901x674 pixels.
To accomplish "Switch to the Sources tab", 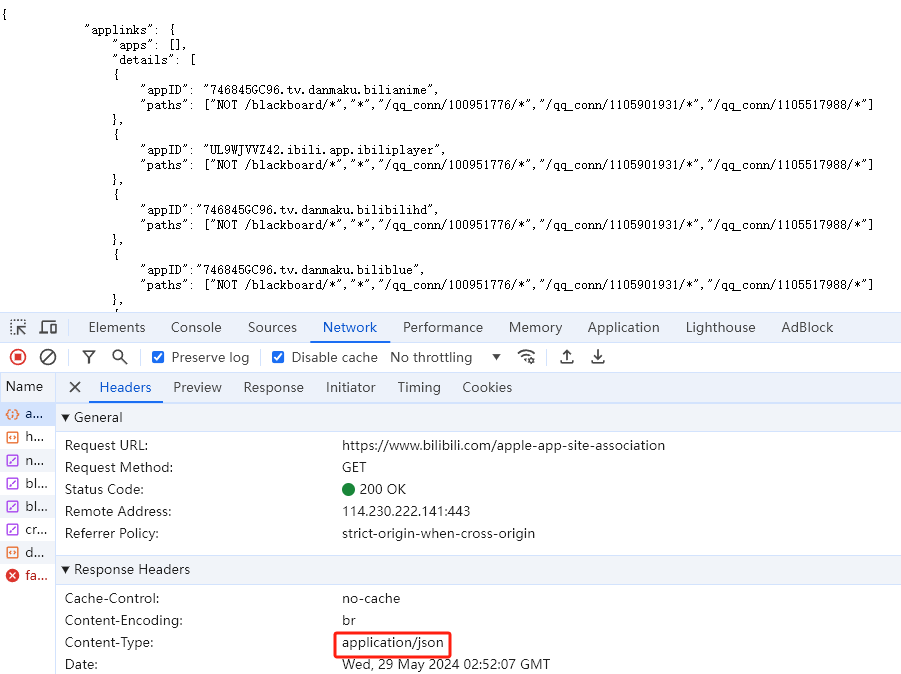I will coord(272,328).
